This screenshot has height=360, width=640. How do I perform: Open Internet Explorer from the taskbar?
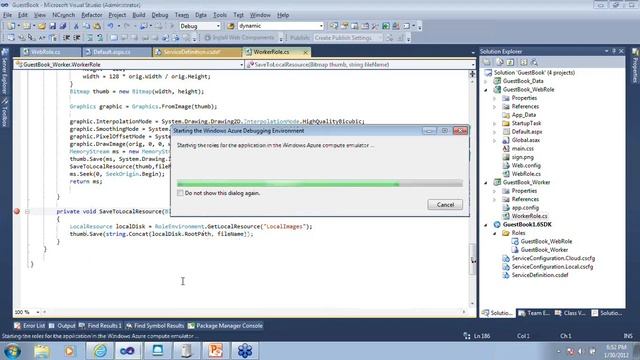100,351
